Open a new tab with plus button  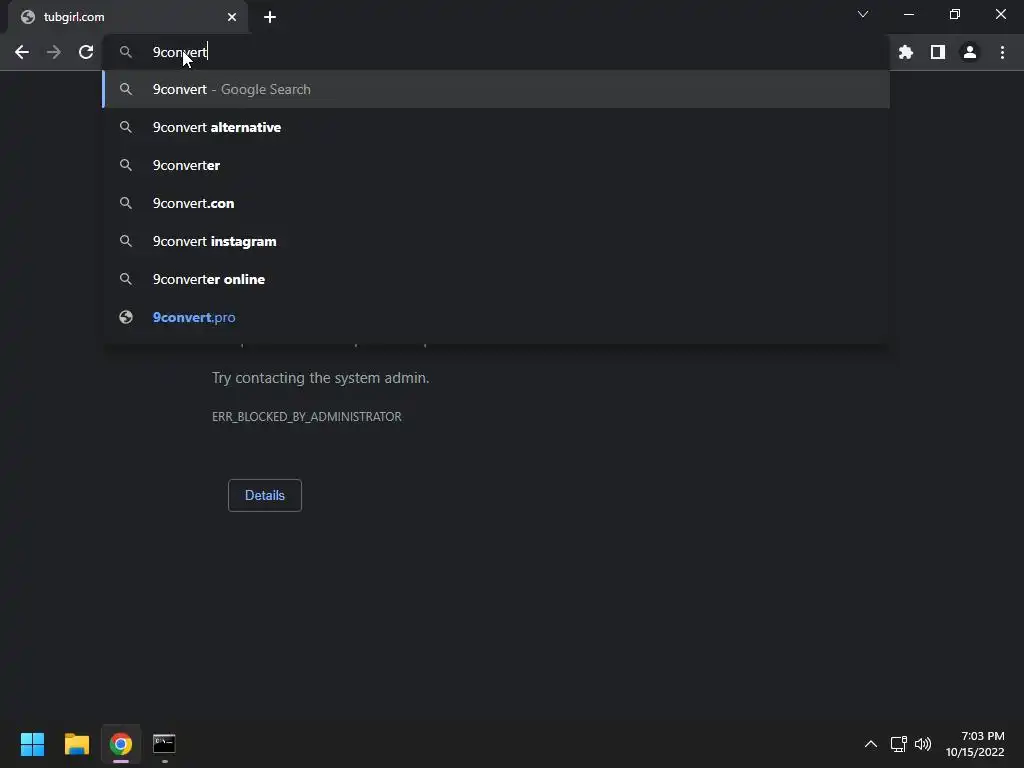click(x=270, y=17)
